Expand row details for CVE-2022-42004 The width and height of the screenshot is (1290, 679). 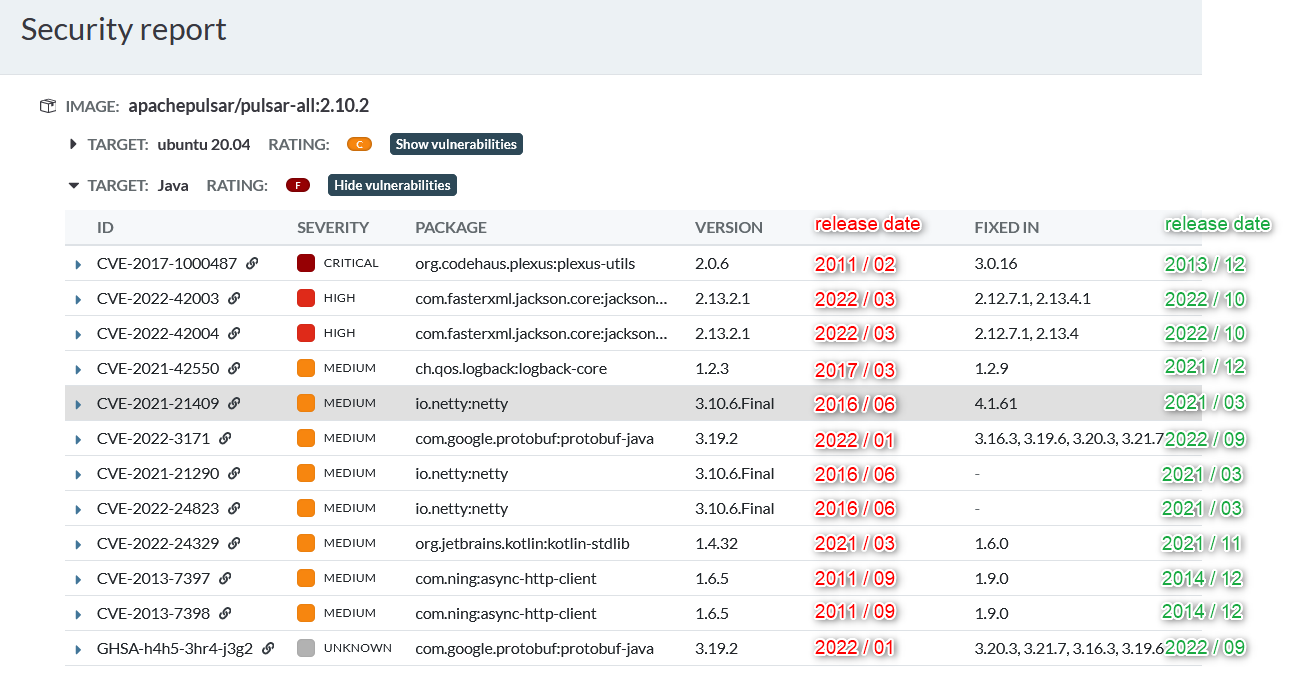78,334
